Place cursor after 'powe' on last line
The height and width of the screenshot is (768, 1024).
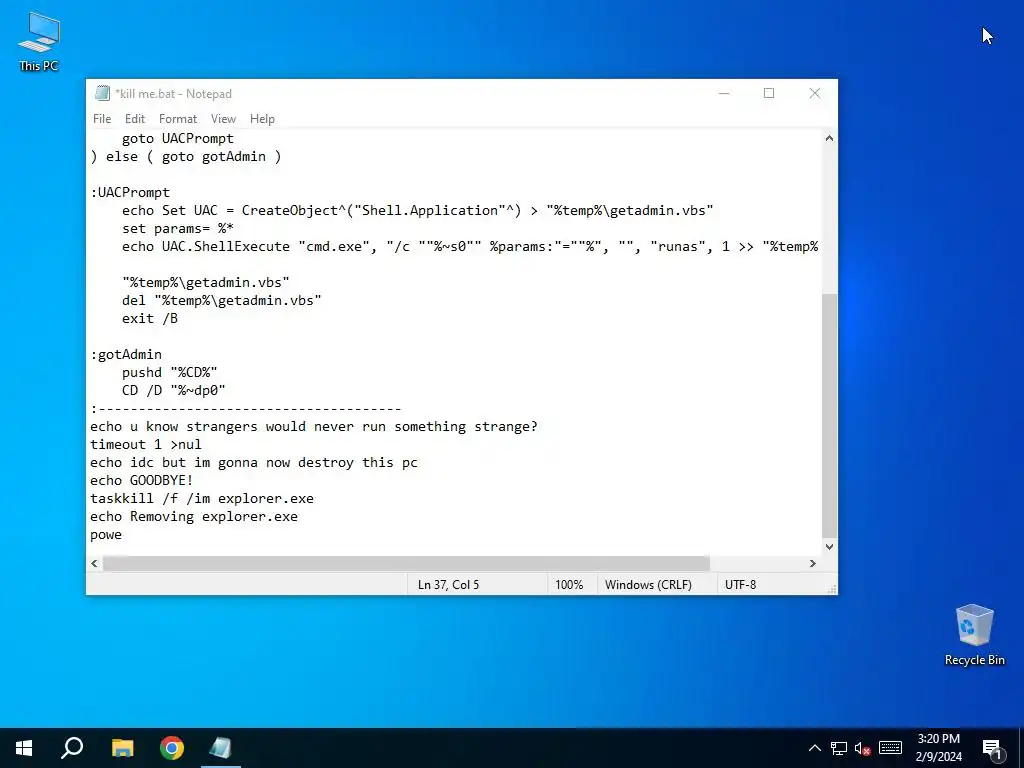tap(123, 534)
